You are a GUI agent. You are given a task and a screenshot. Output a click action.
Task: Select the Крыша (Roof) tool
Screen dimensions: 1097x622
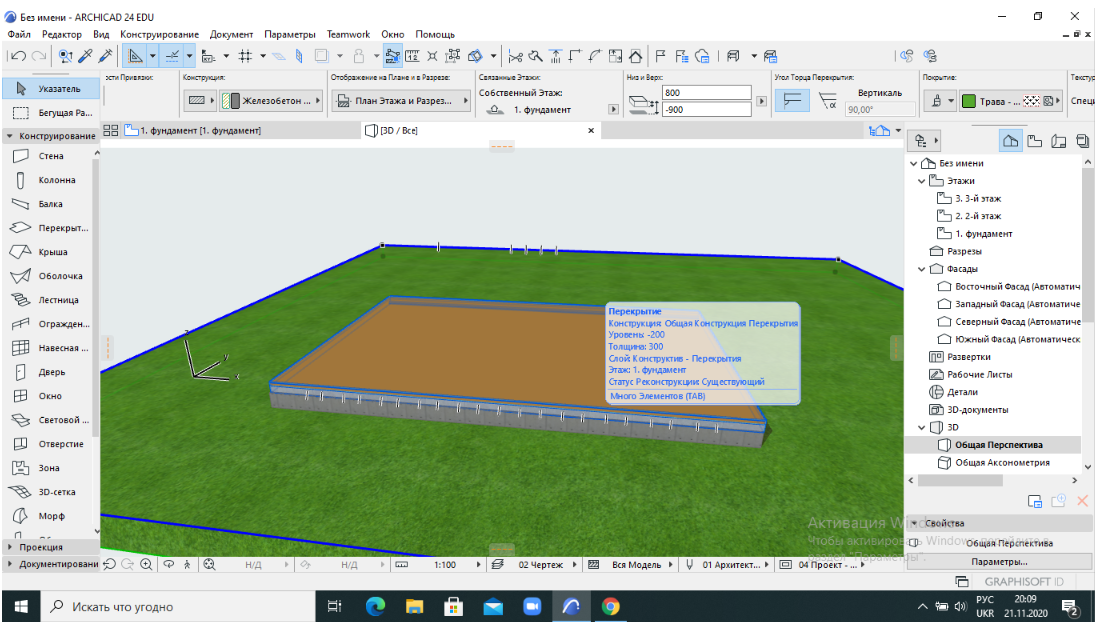52,252
